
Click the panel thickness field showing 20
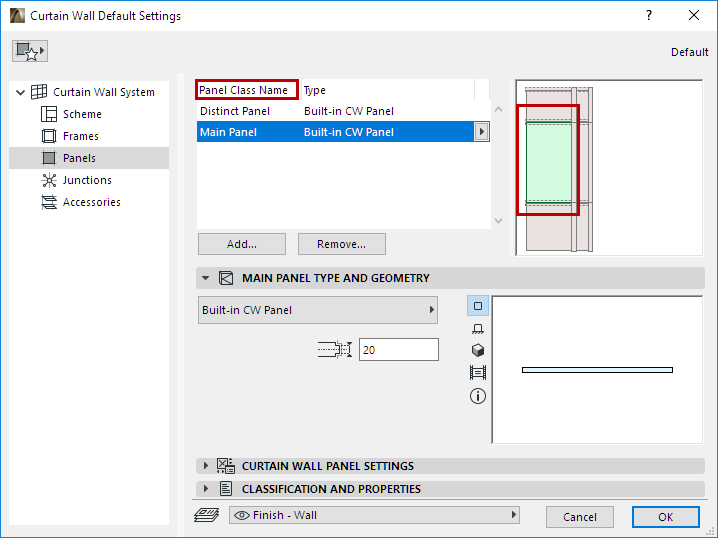[398, 350]
